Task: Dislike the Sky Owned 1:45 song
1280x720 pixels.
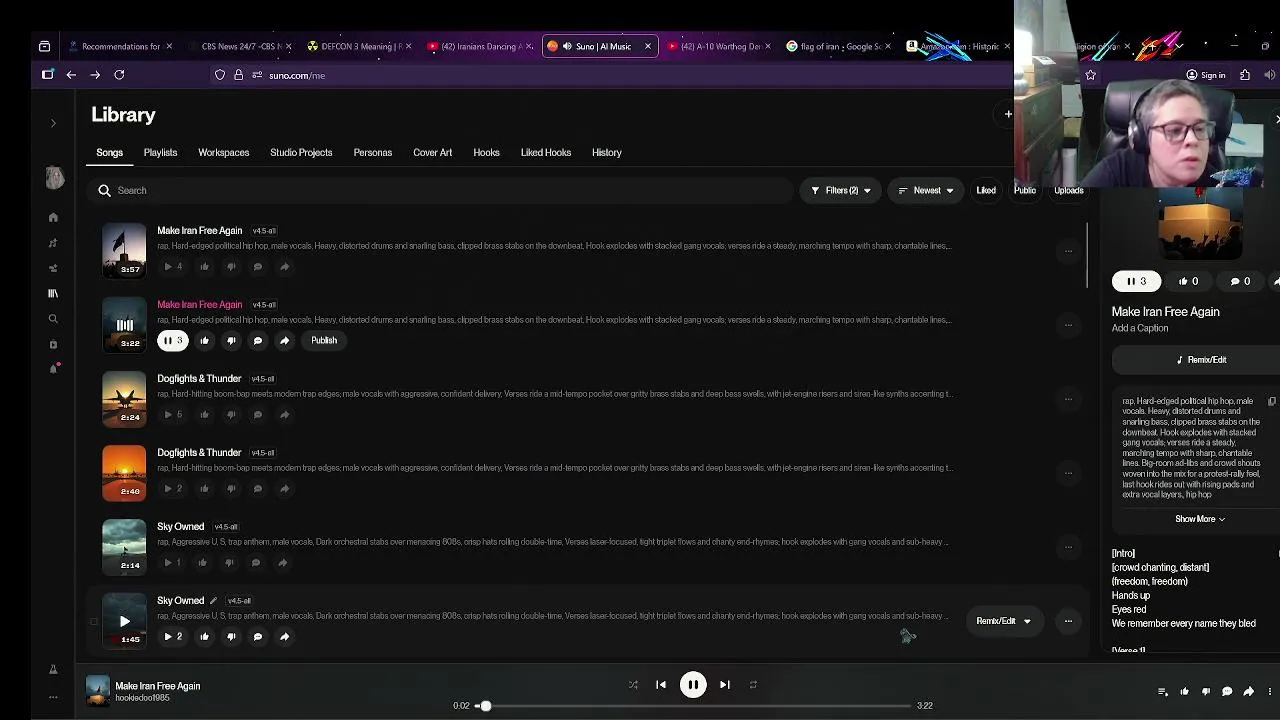Action: [x=231, y=637]
